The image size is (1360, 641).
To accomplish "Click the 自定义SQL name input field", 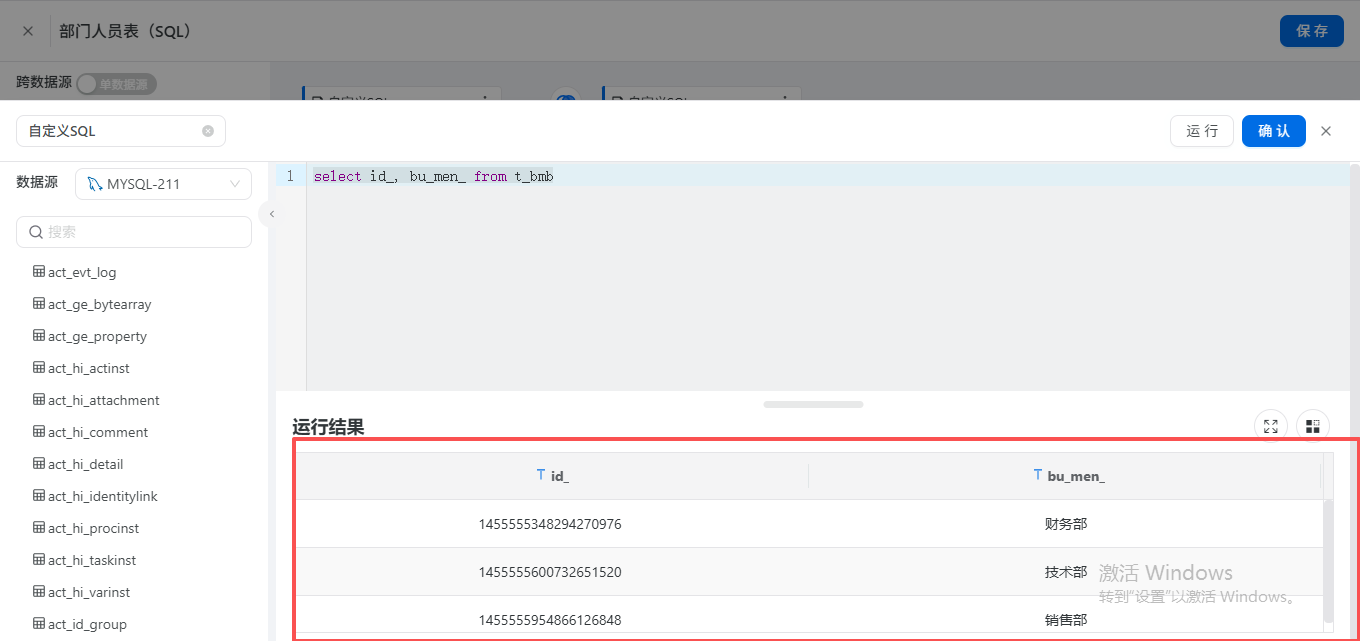I will (x=121, y=131).
